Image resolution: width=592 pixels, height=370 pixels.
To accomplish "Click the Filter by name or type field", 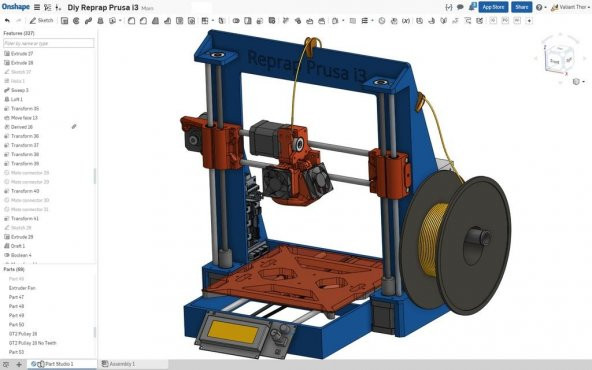I will click(x=49, y=43).
